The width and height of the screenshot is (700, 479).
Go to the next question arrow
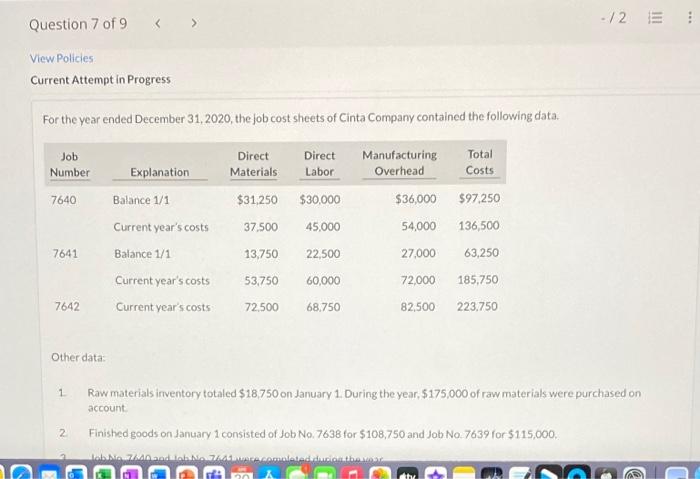[193, 23]
